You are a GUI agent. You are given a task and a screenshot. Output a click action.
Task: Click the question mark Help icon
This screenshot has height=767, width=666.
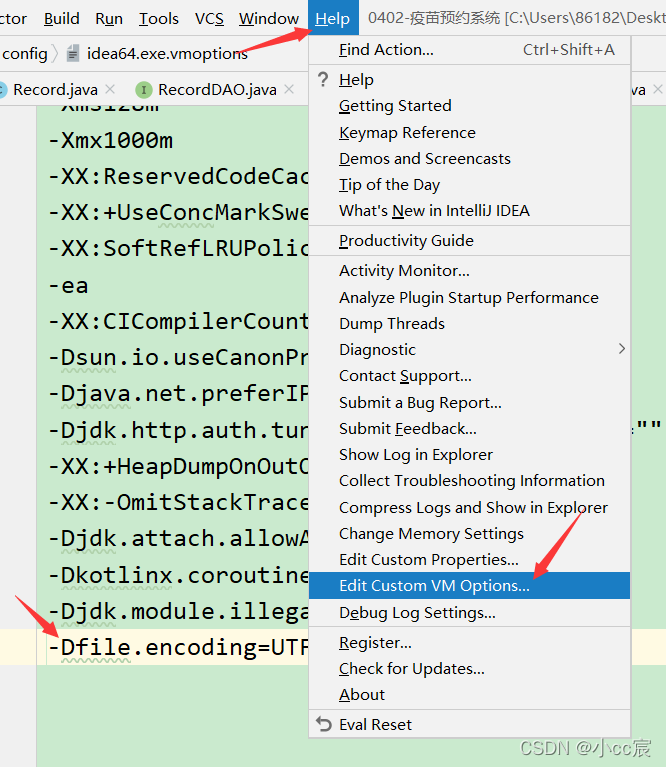[323, 79]
